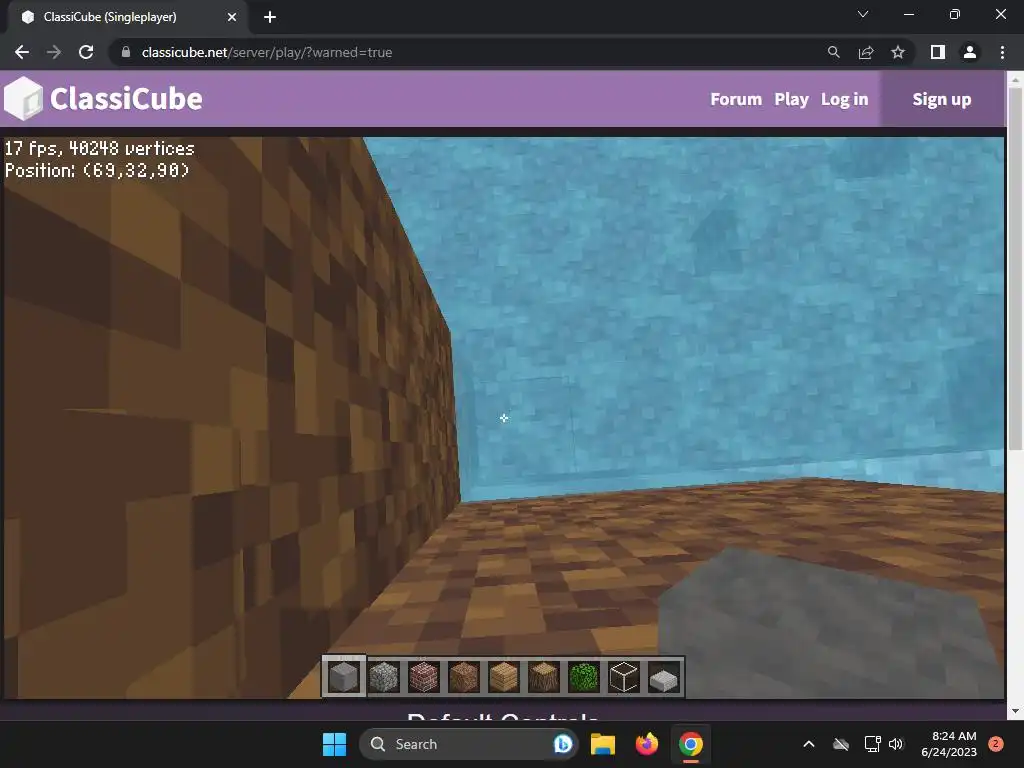Click the page vertical scrollbar thumb
Image resolution: width=1024 pixels, height=768 pixels.
(x=1015, y=268)
